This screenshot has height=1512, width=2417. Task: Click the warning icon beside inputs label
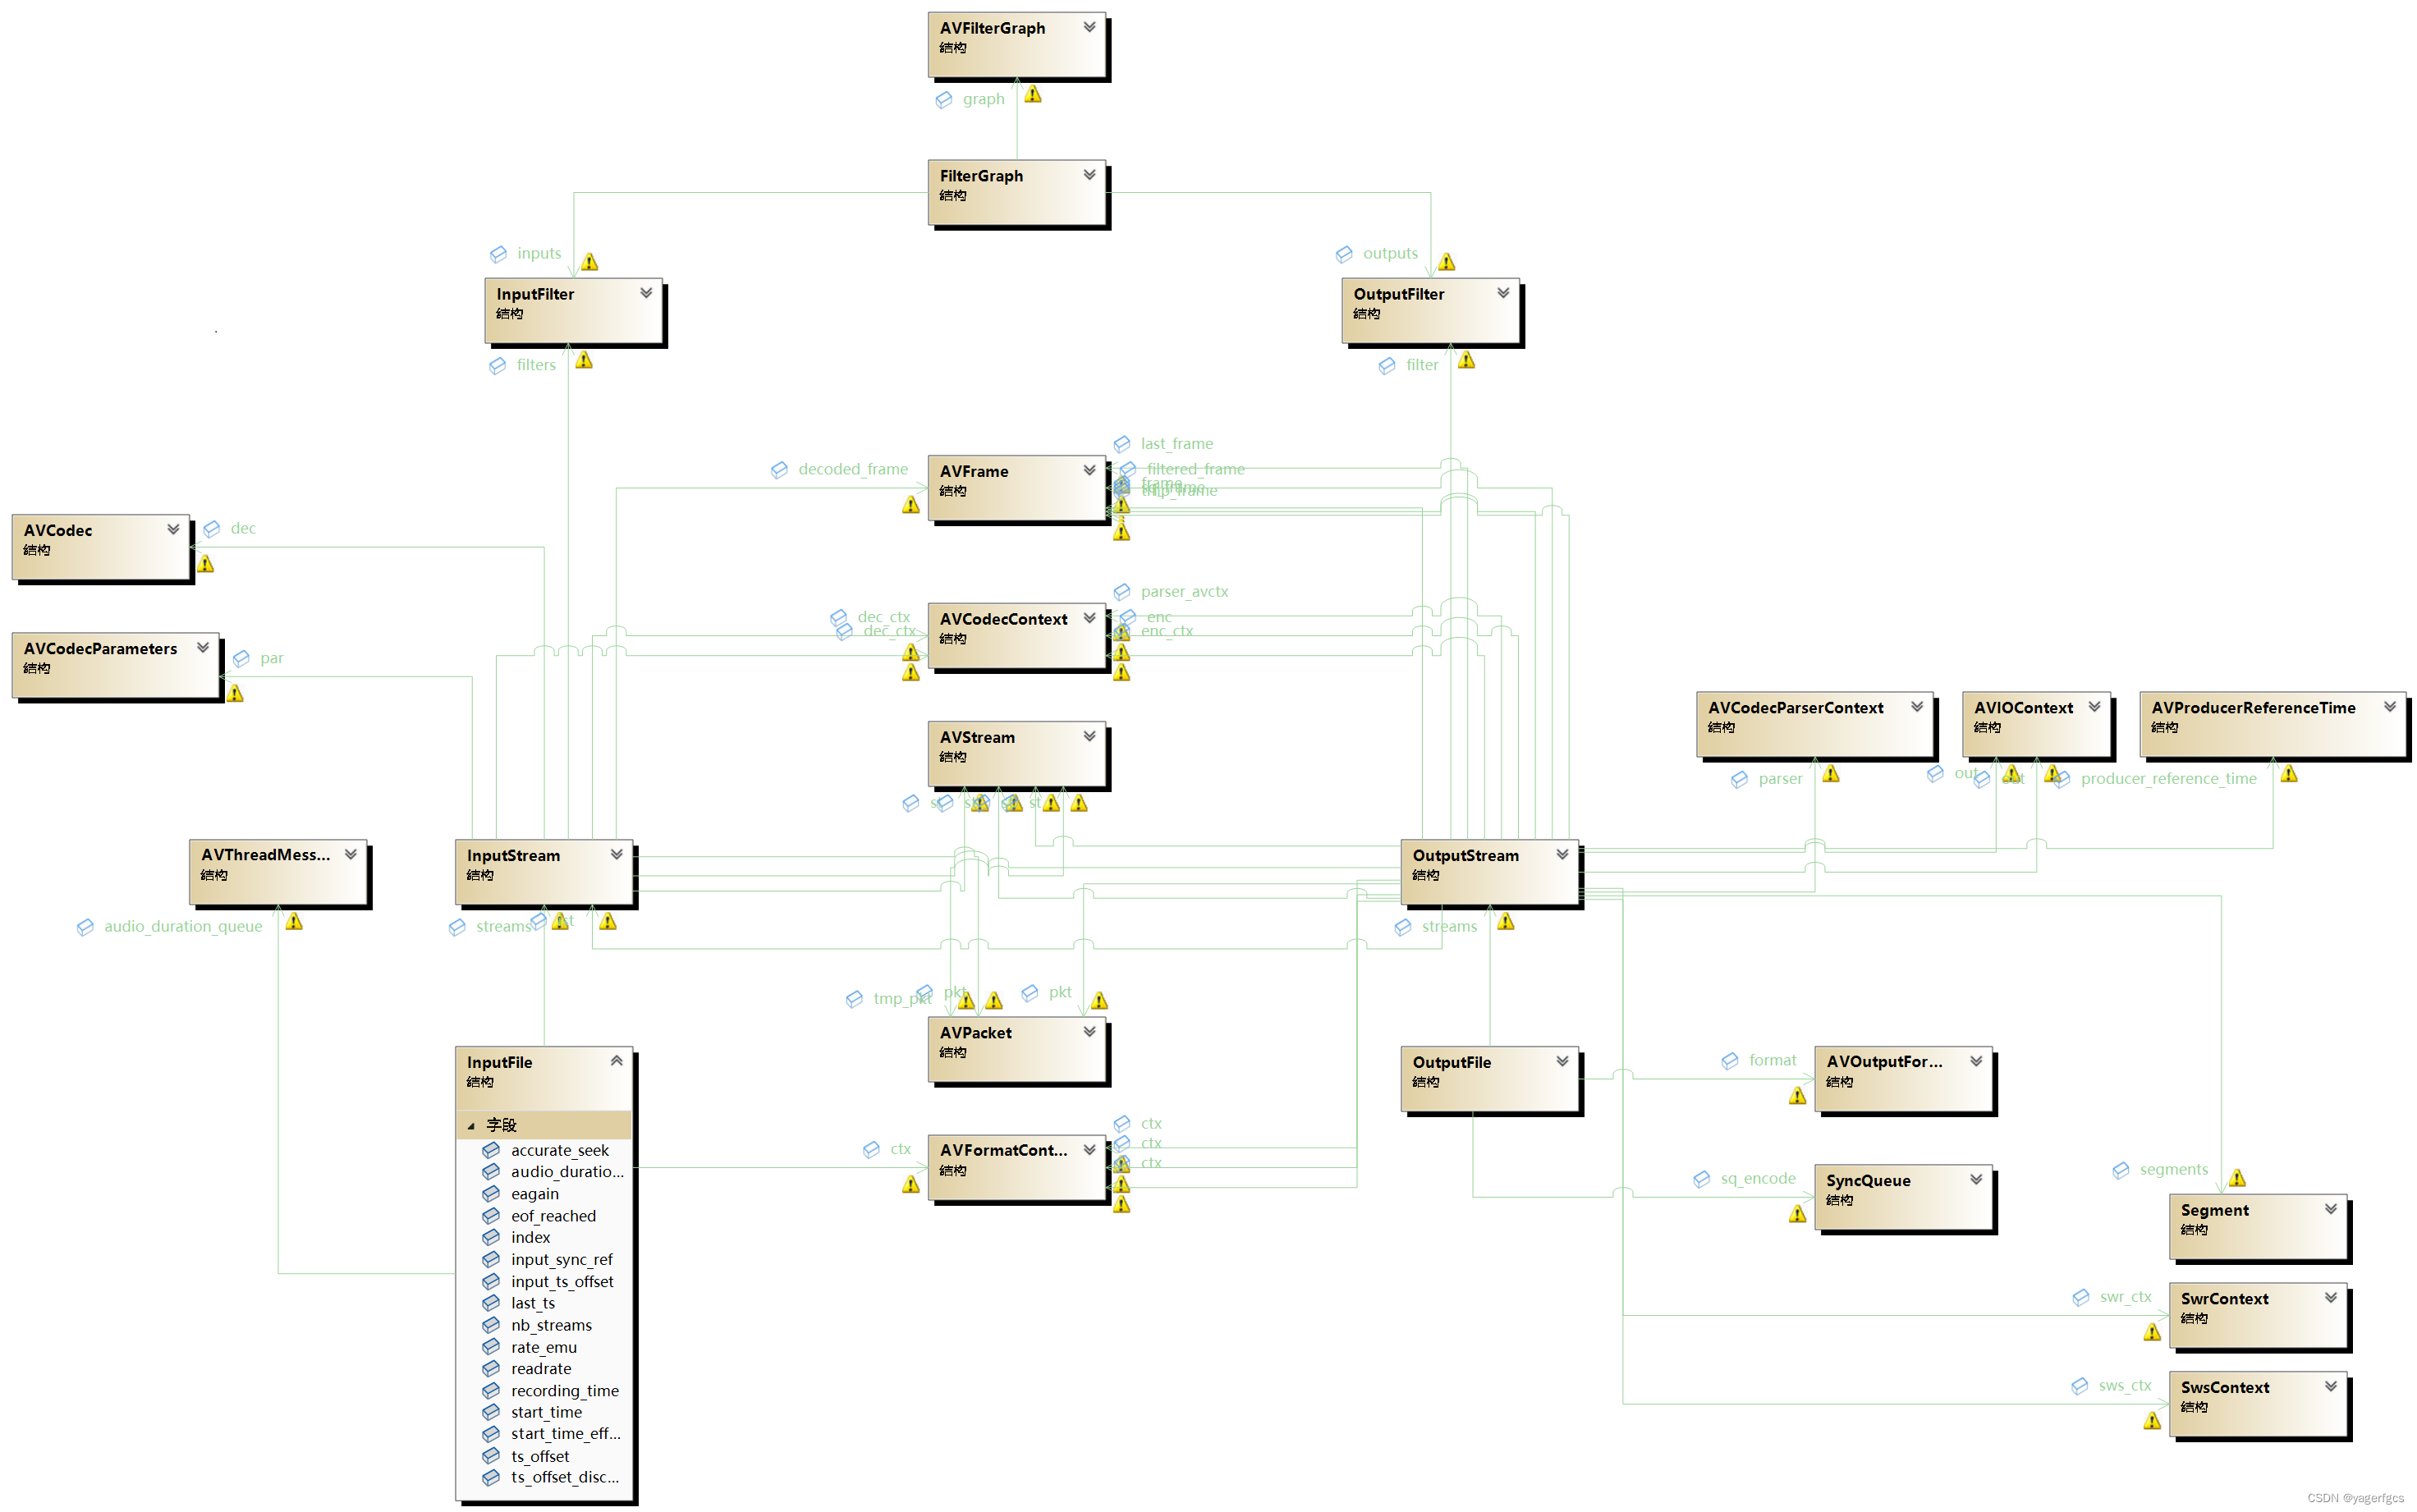tap(590, 262)
